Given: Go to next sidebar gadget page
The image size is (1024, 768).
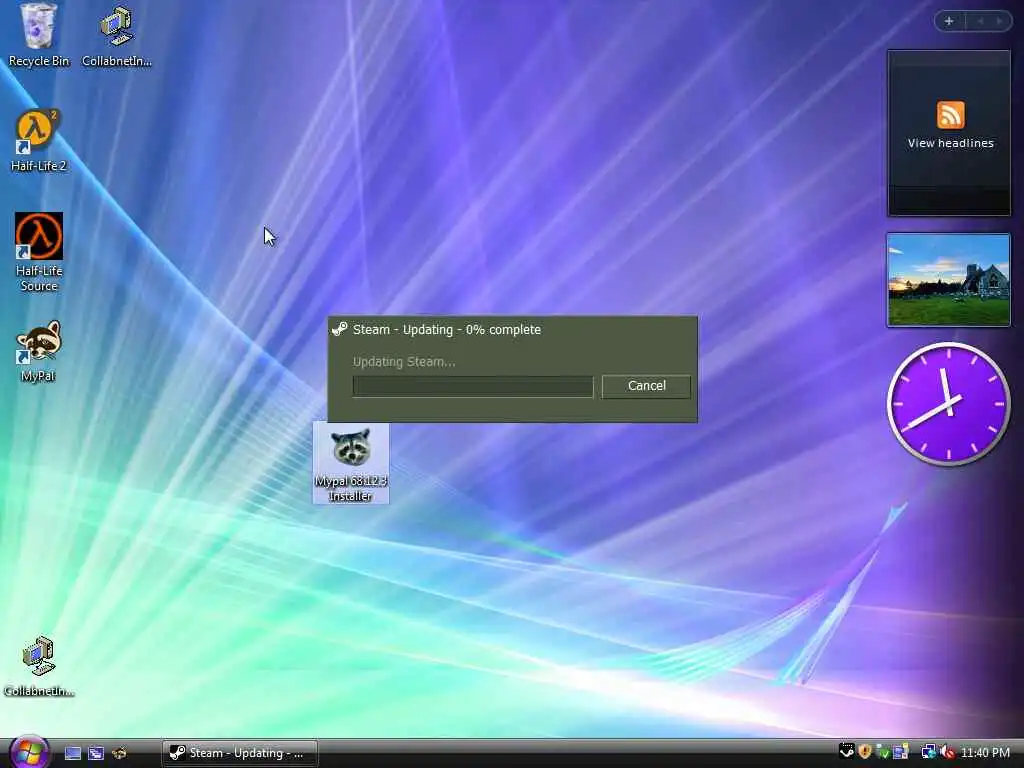Looking at the screenshot, I should pyautogui.click(x=999, y=21).
